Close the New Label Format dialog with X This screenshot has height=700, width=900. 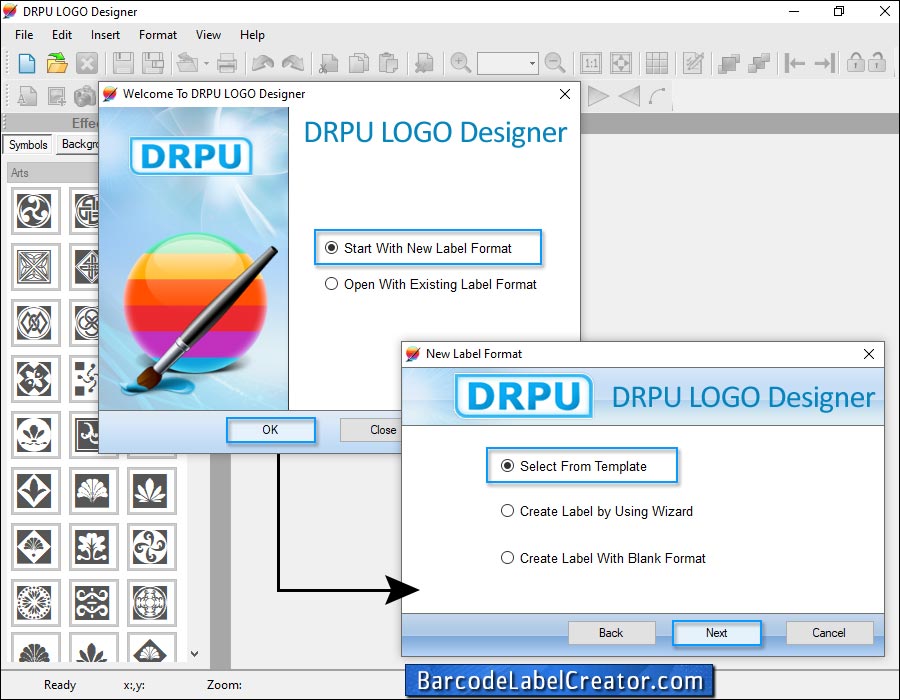pos(869,354)
